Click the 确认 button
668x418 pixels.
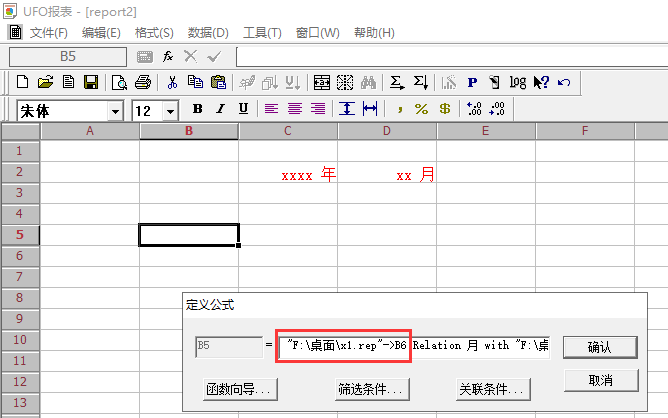(600, 347)
